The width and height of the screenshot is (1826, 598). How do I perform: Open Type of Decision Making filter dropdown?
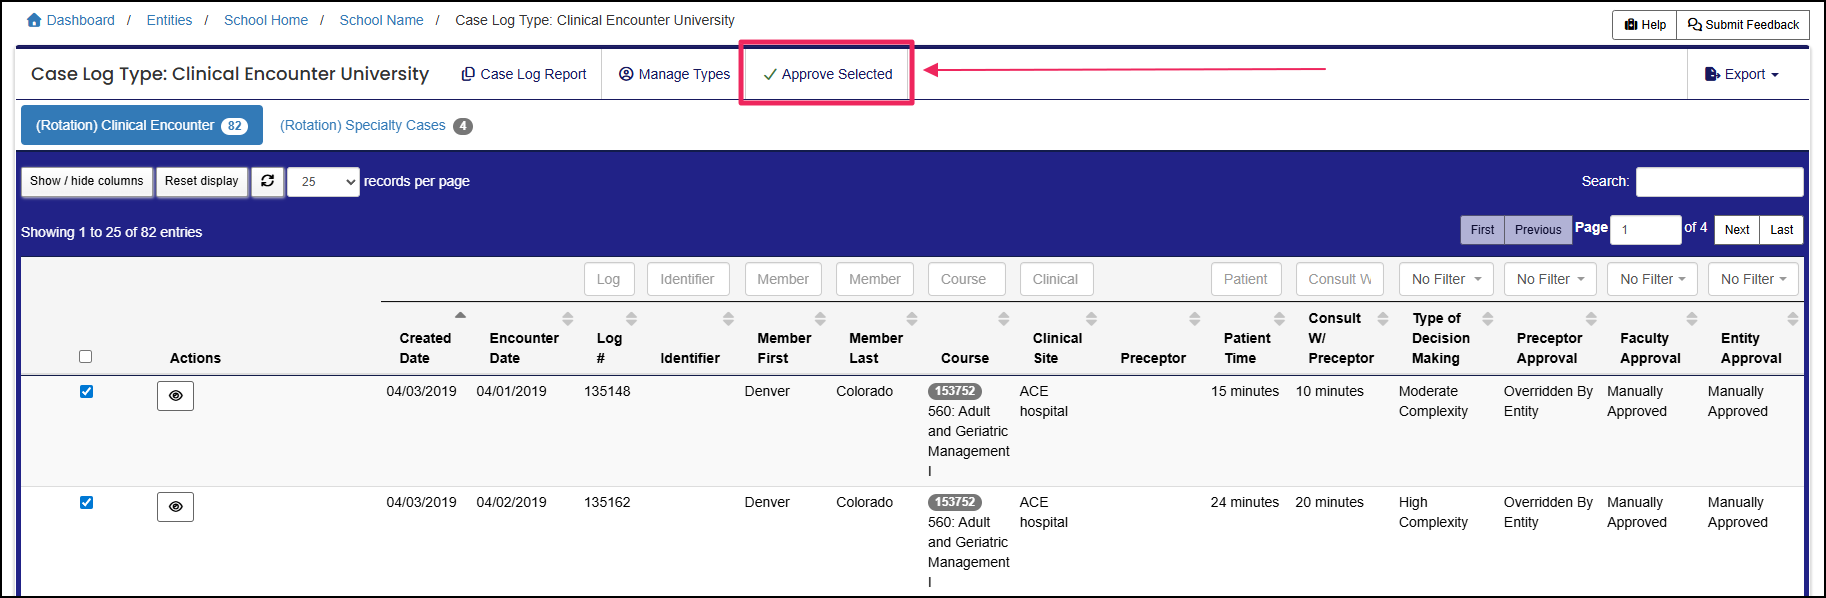1446,279
